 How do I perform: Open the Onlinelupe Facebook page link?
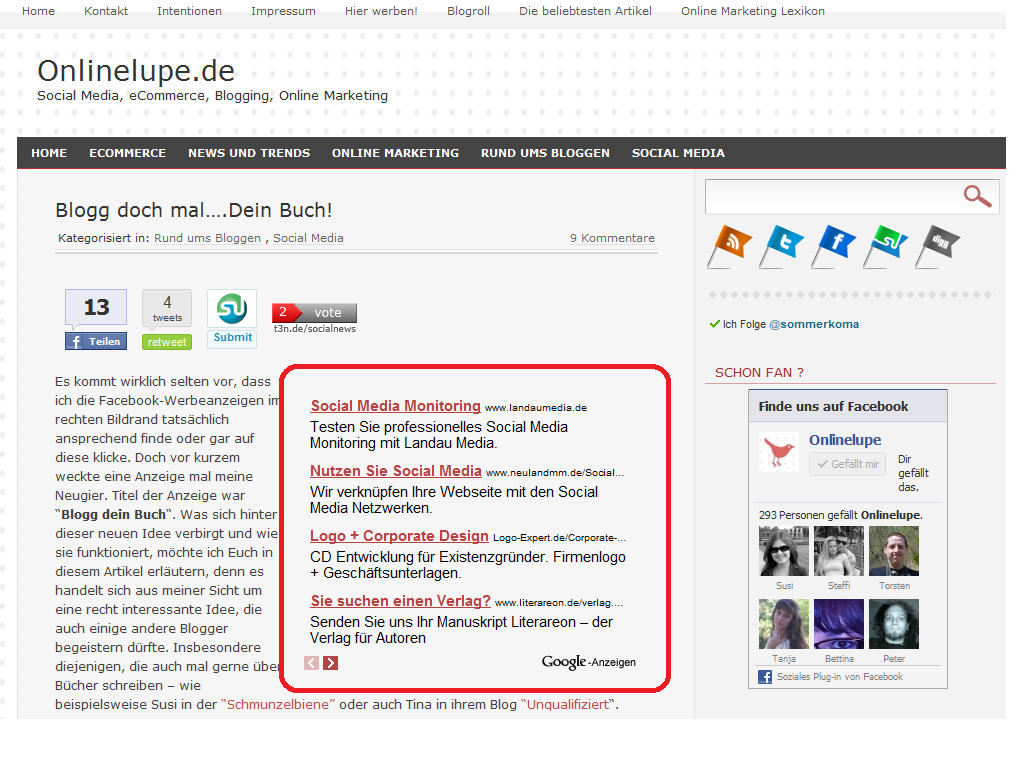(845, 440)
